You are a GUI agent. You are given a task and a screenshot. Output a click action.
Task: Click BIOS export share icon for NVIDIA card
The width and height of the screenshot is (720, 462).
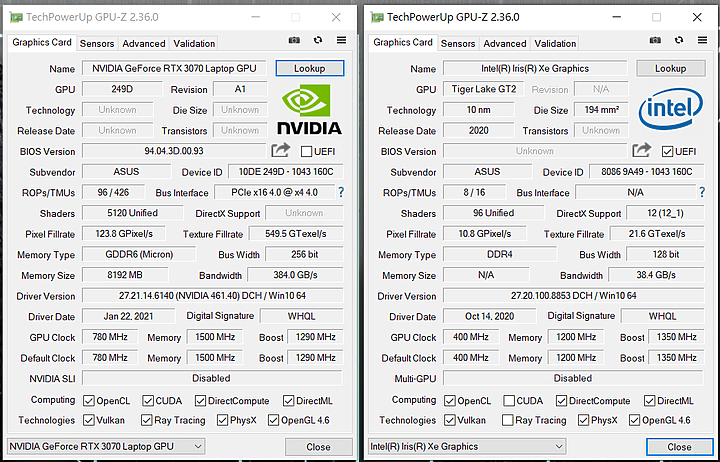coord(281,150)
